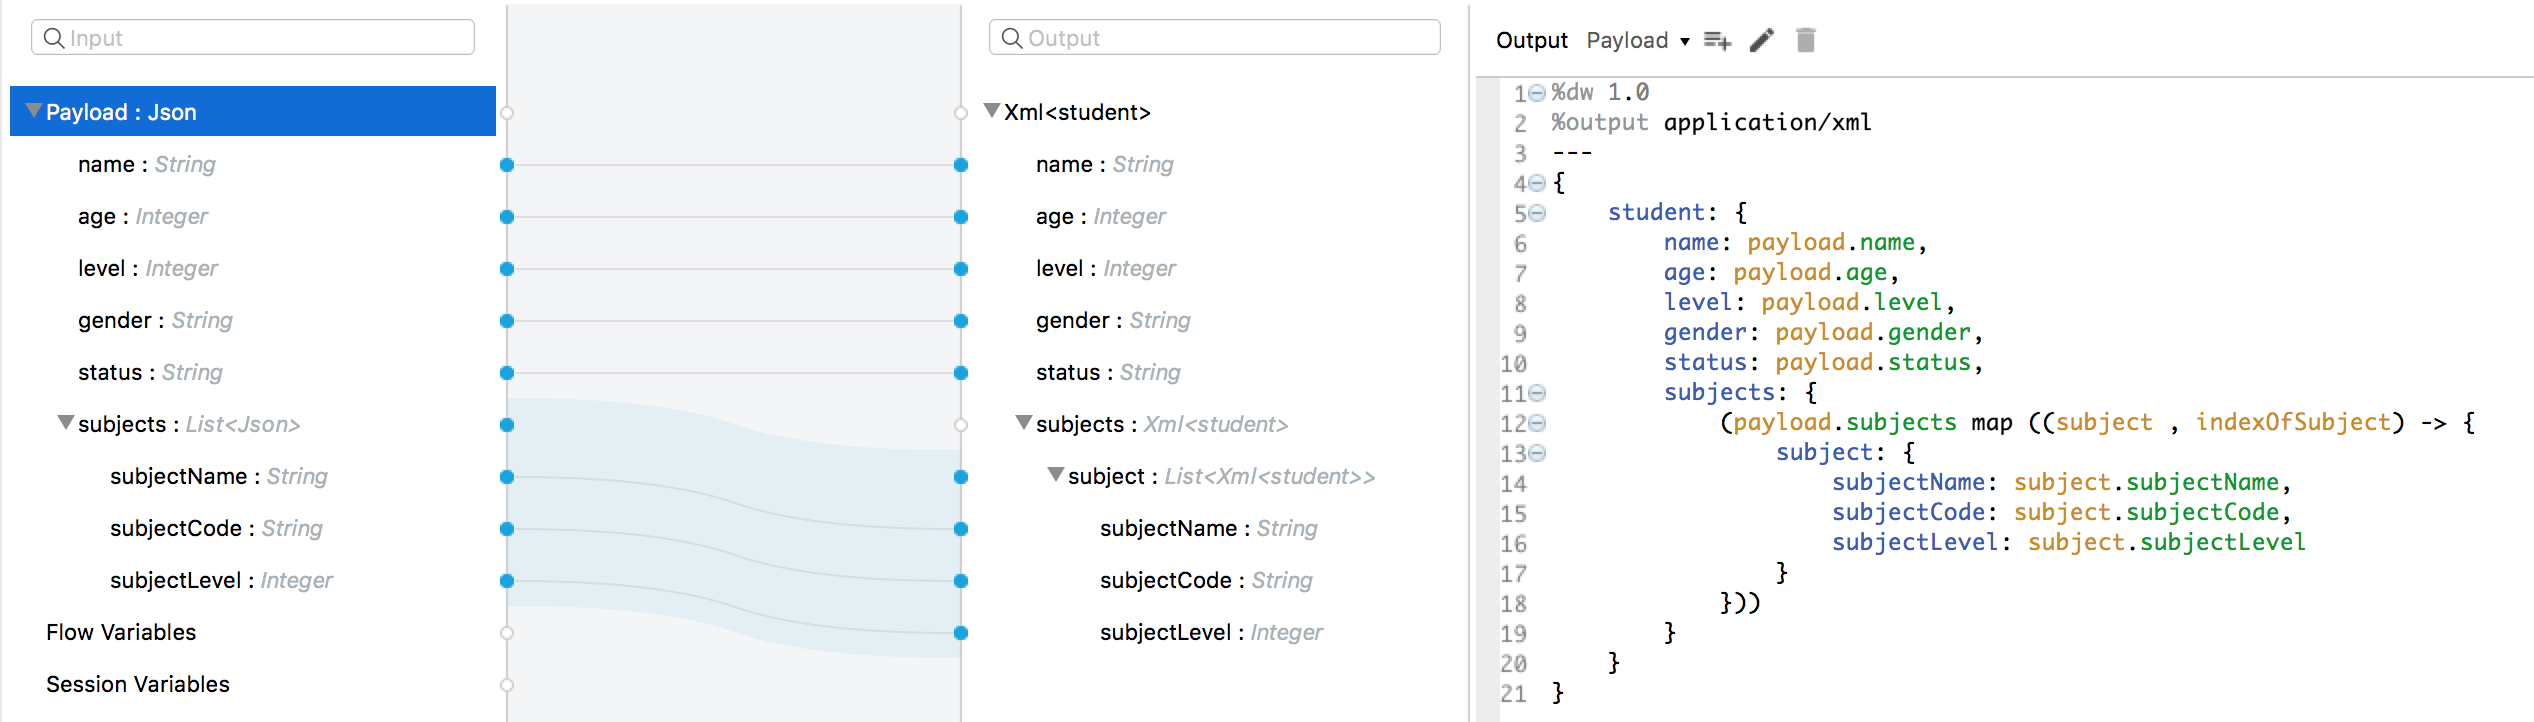
Task: Collapse the Payload : Json tree node
Action: 34,111
